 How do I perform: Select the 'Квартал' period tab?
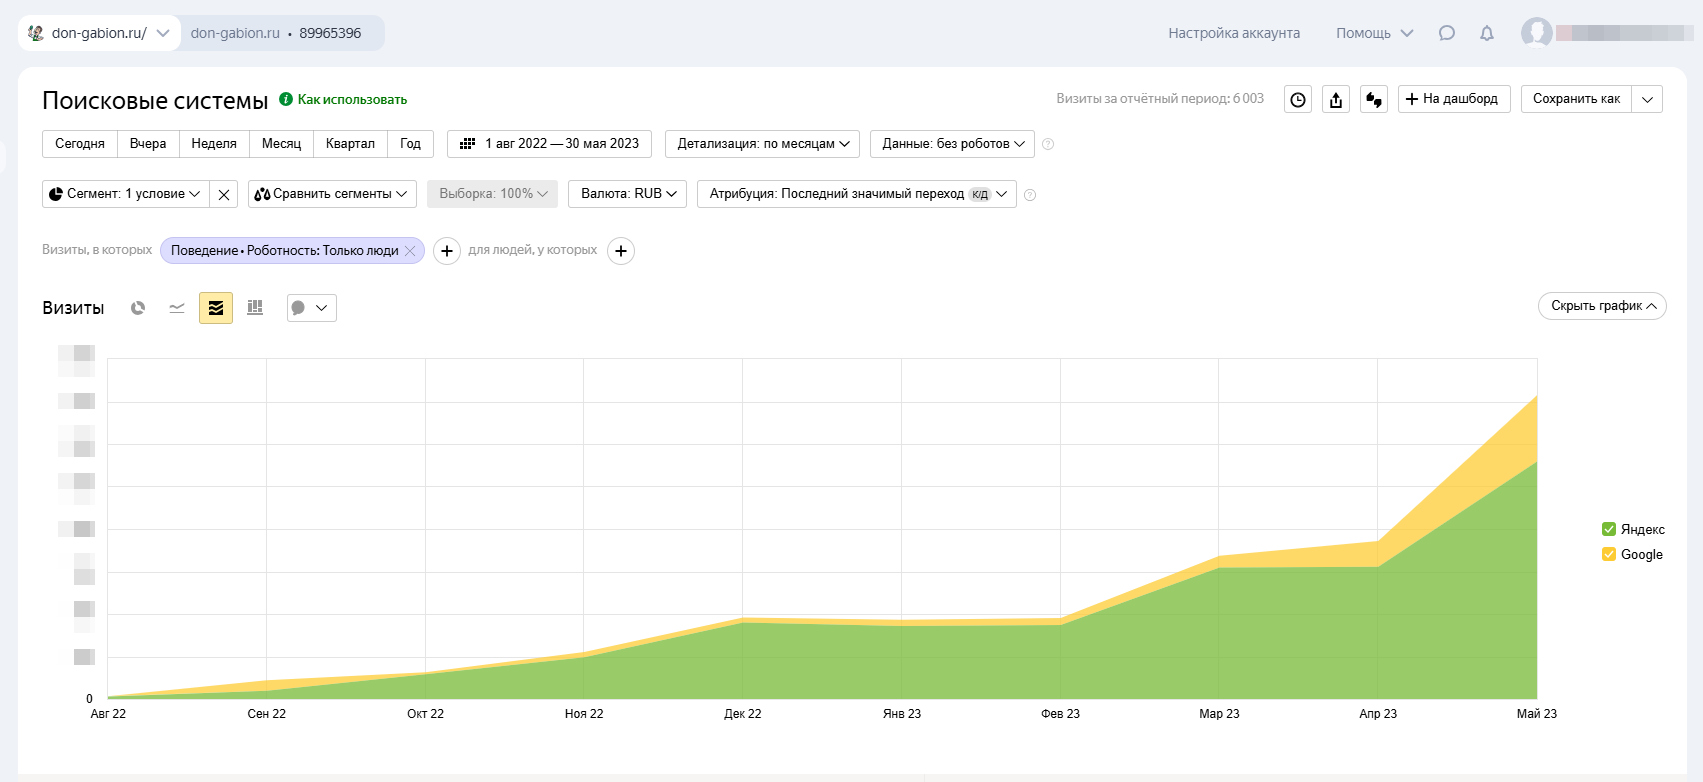pyautogui.click(x=350, y=144)
